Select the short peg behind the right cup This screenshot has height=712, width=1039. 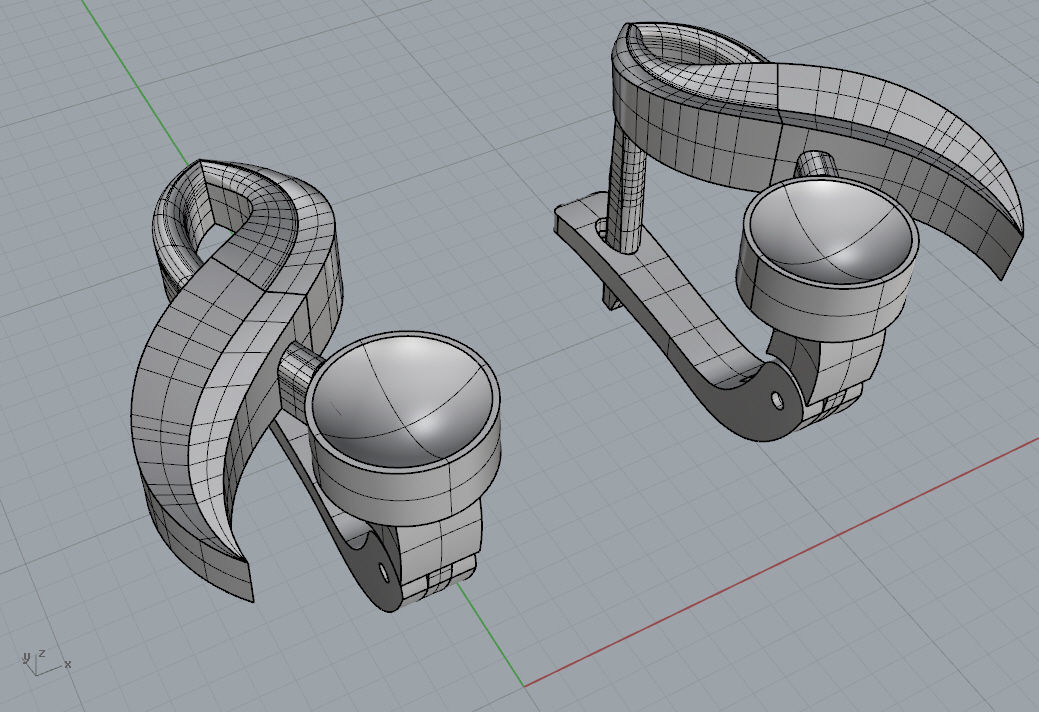[x=814, y=165]
